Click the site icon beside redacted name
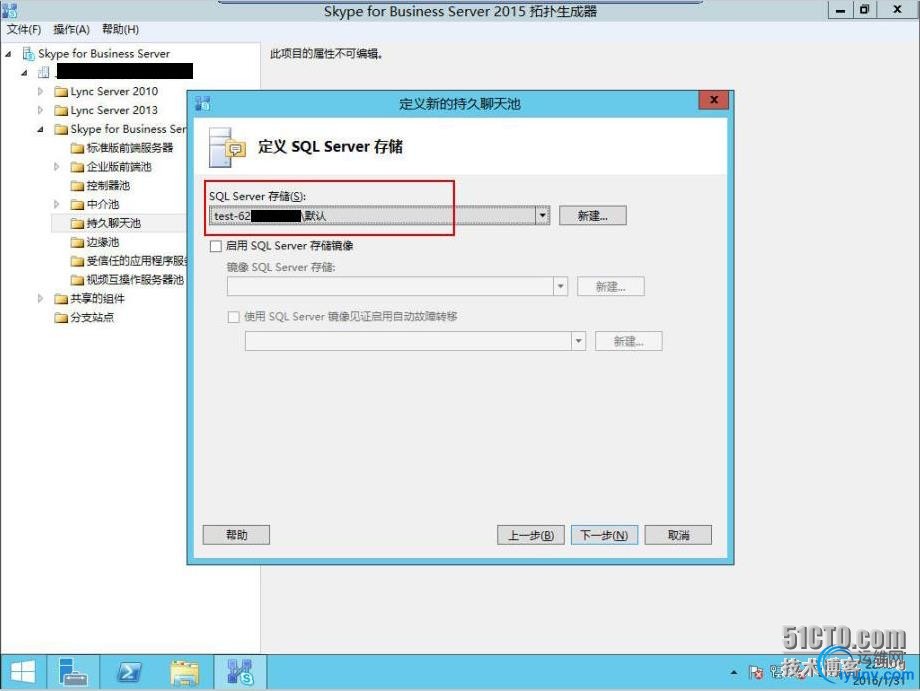Viewport: 920px width, 691px height. (43, 72)
